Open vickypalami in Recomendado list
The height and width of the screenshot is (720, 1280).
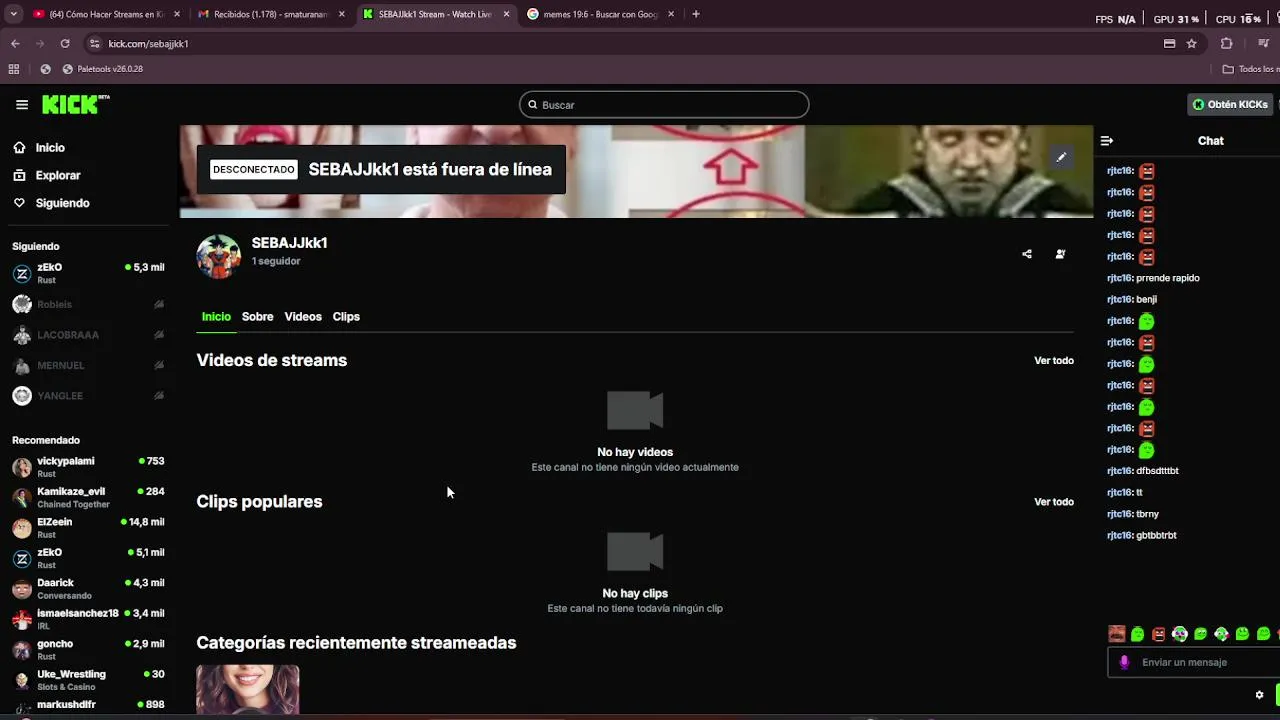[88, 467]
